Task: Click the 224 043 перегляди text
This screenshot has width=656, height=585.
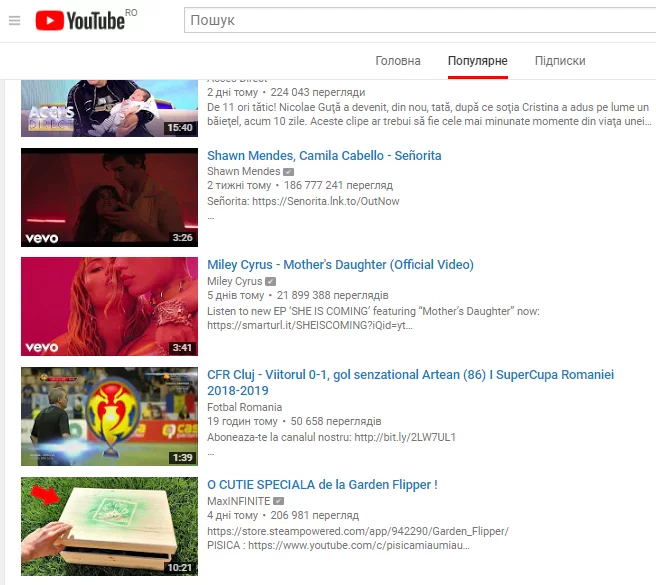Action: coord(318,92)
